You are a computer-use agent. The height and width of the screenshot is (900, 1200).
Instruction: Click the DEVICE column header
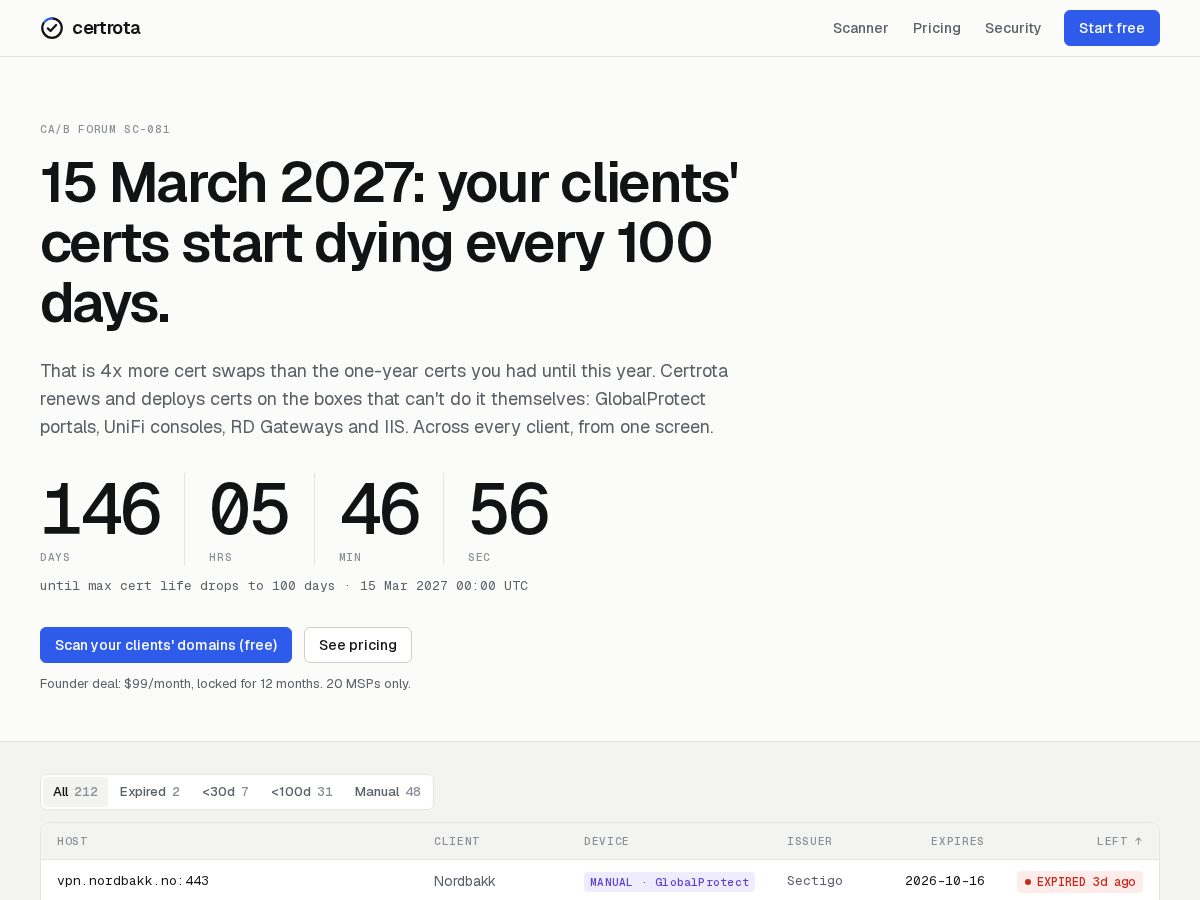coord(607,842)
